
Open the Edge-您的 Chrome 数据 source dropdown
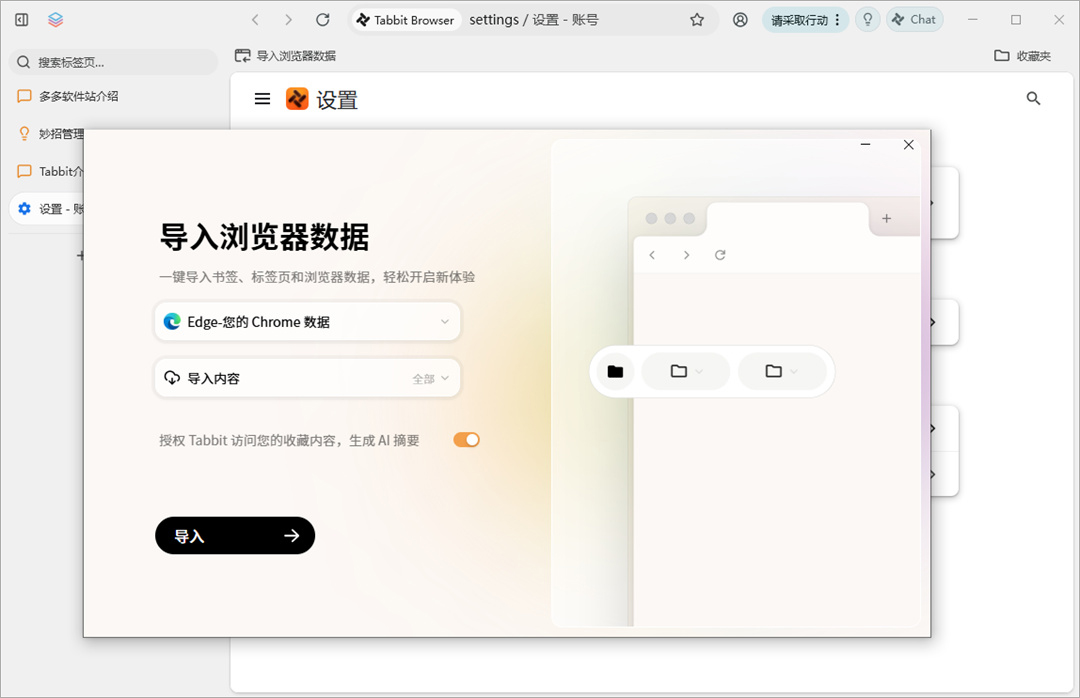[307, 321]
